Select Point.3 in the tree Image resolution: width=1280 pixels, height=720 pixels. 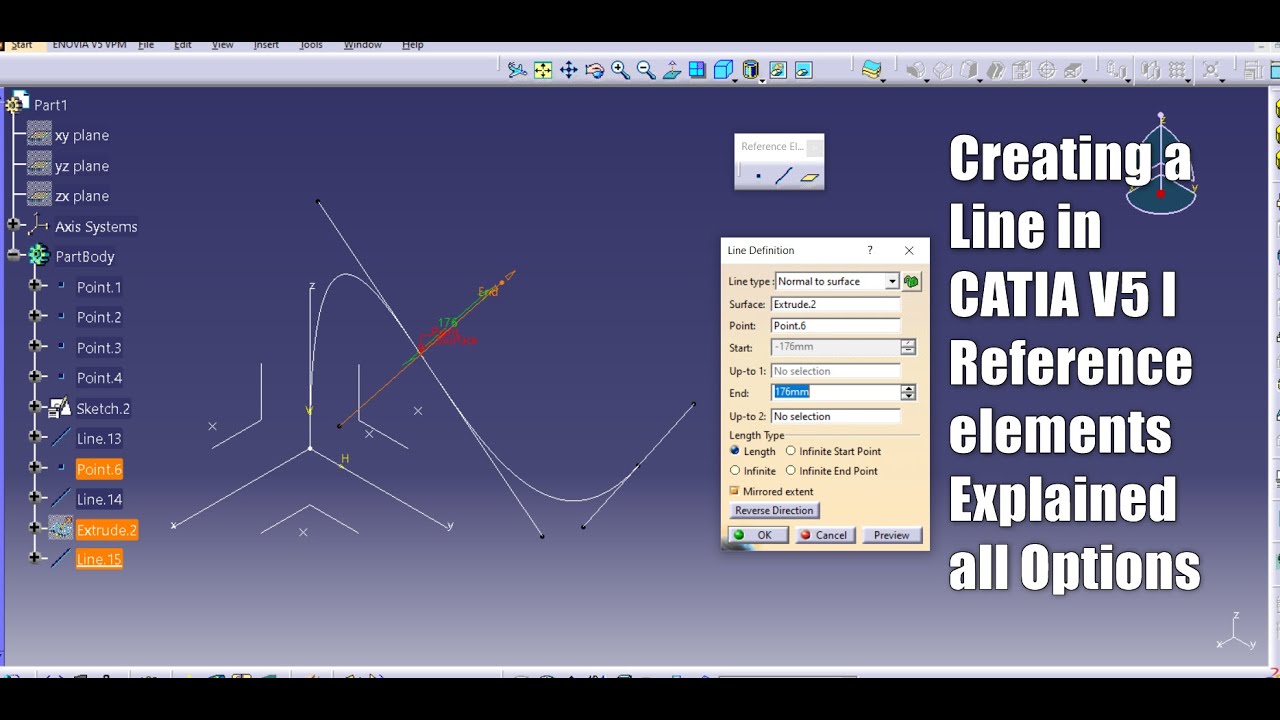pos(99,348)
